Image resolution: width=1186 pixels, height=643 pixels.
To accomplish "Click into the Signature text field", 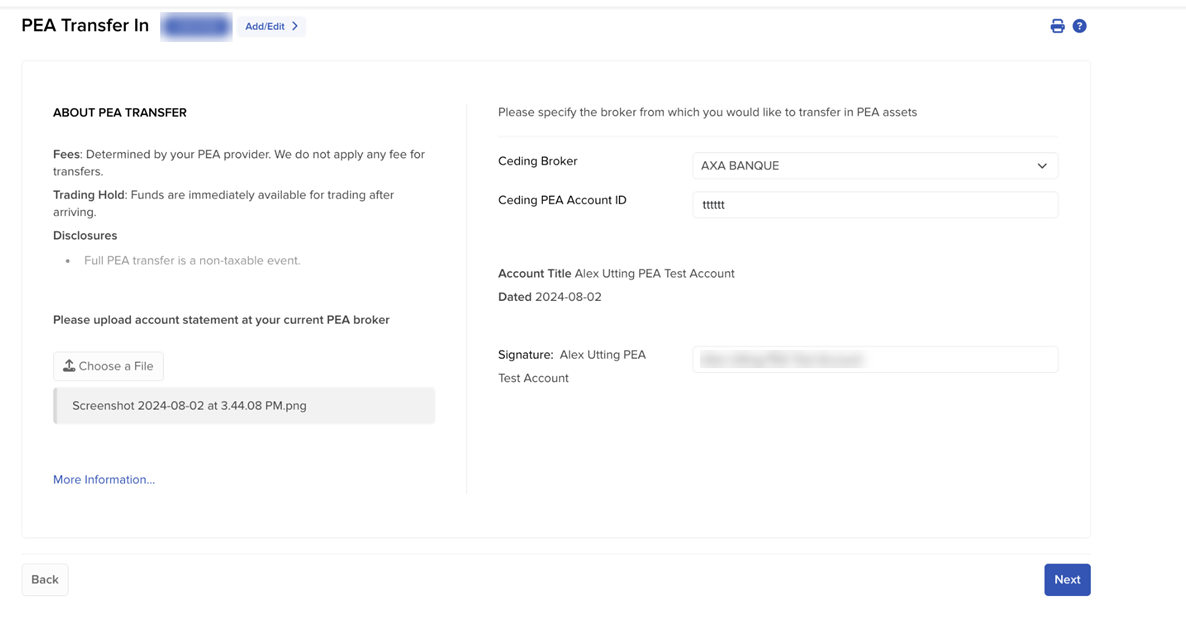I will click(874, 360).
